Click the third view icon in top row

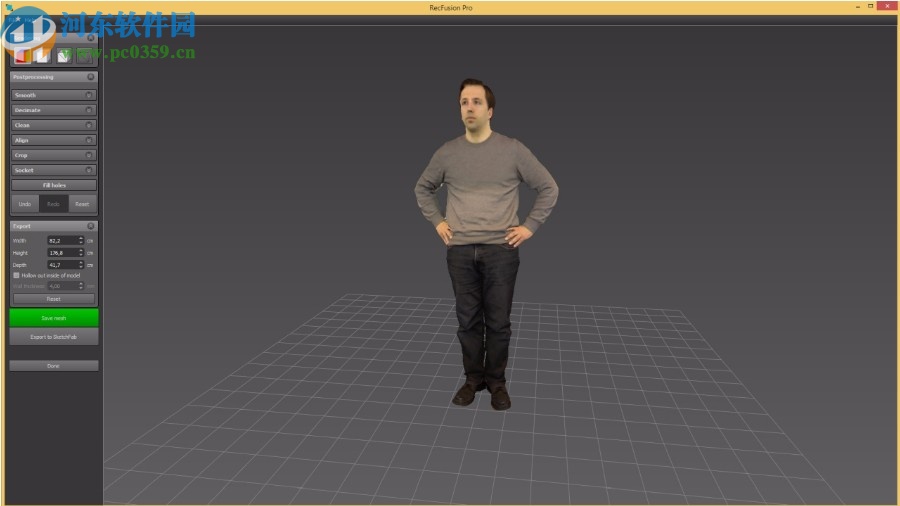(64, 56)
